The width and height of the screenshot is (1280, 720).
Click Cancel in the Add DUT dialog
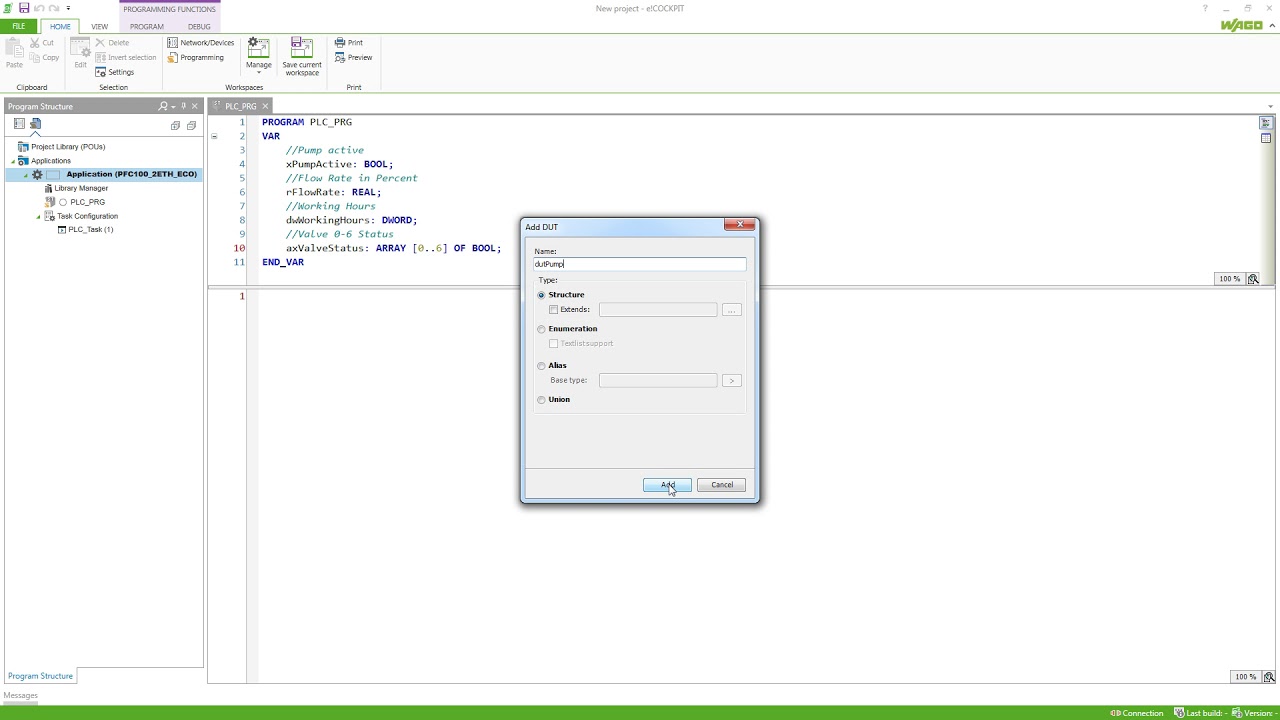click(722, 485)
